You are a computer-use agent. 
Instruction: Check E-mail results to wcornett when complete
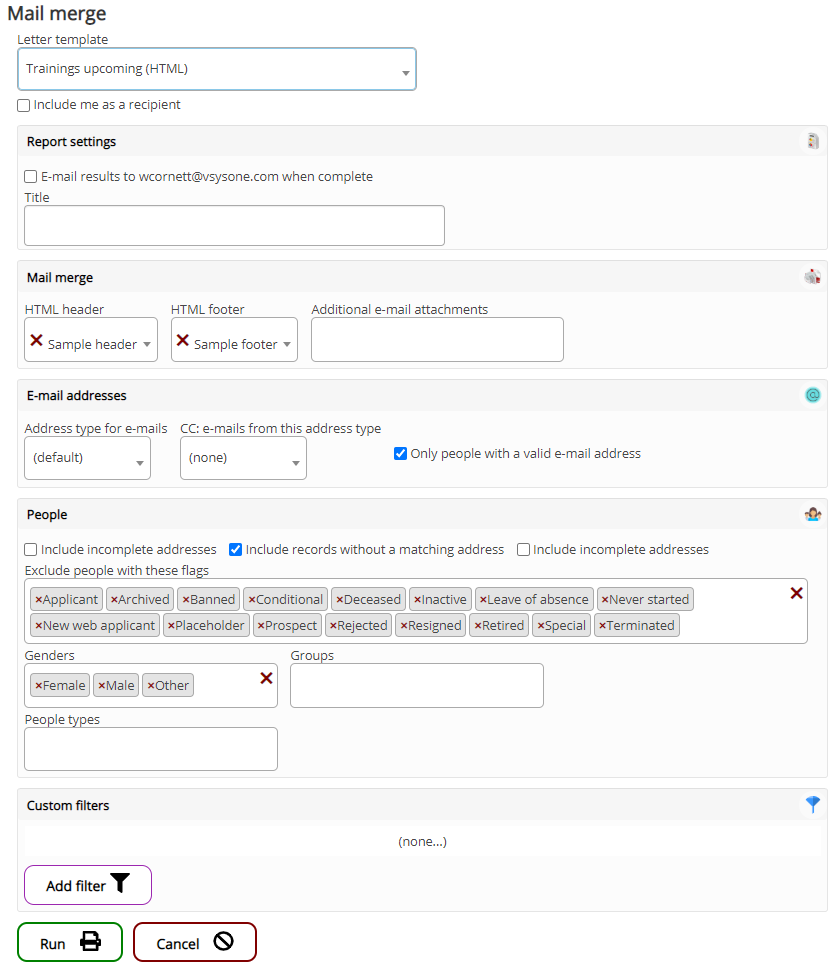(x=31, y=177)
